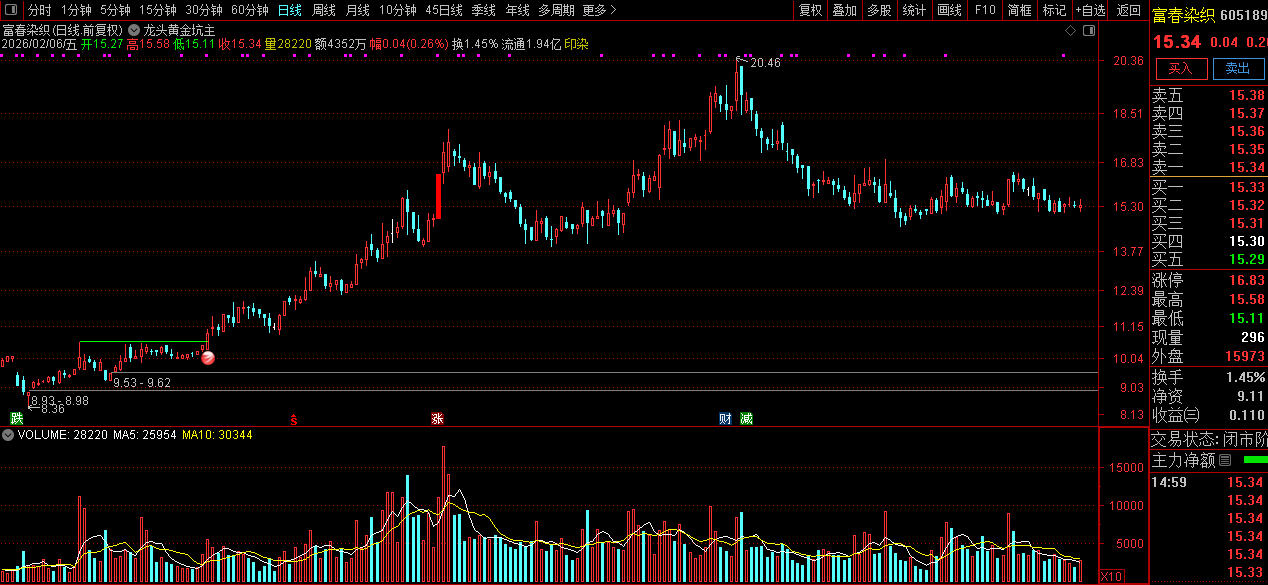Click the red question mark marker on chart
The image size is (1268, 585).
tap(208, 357)
